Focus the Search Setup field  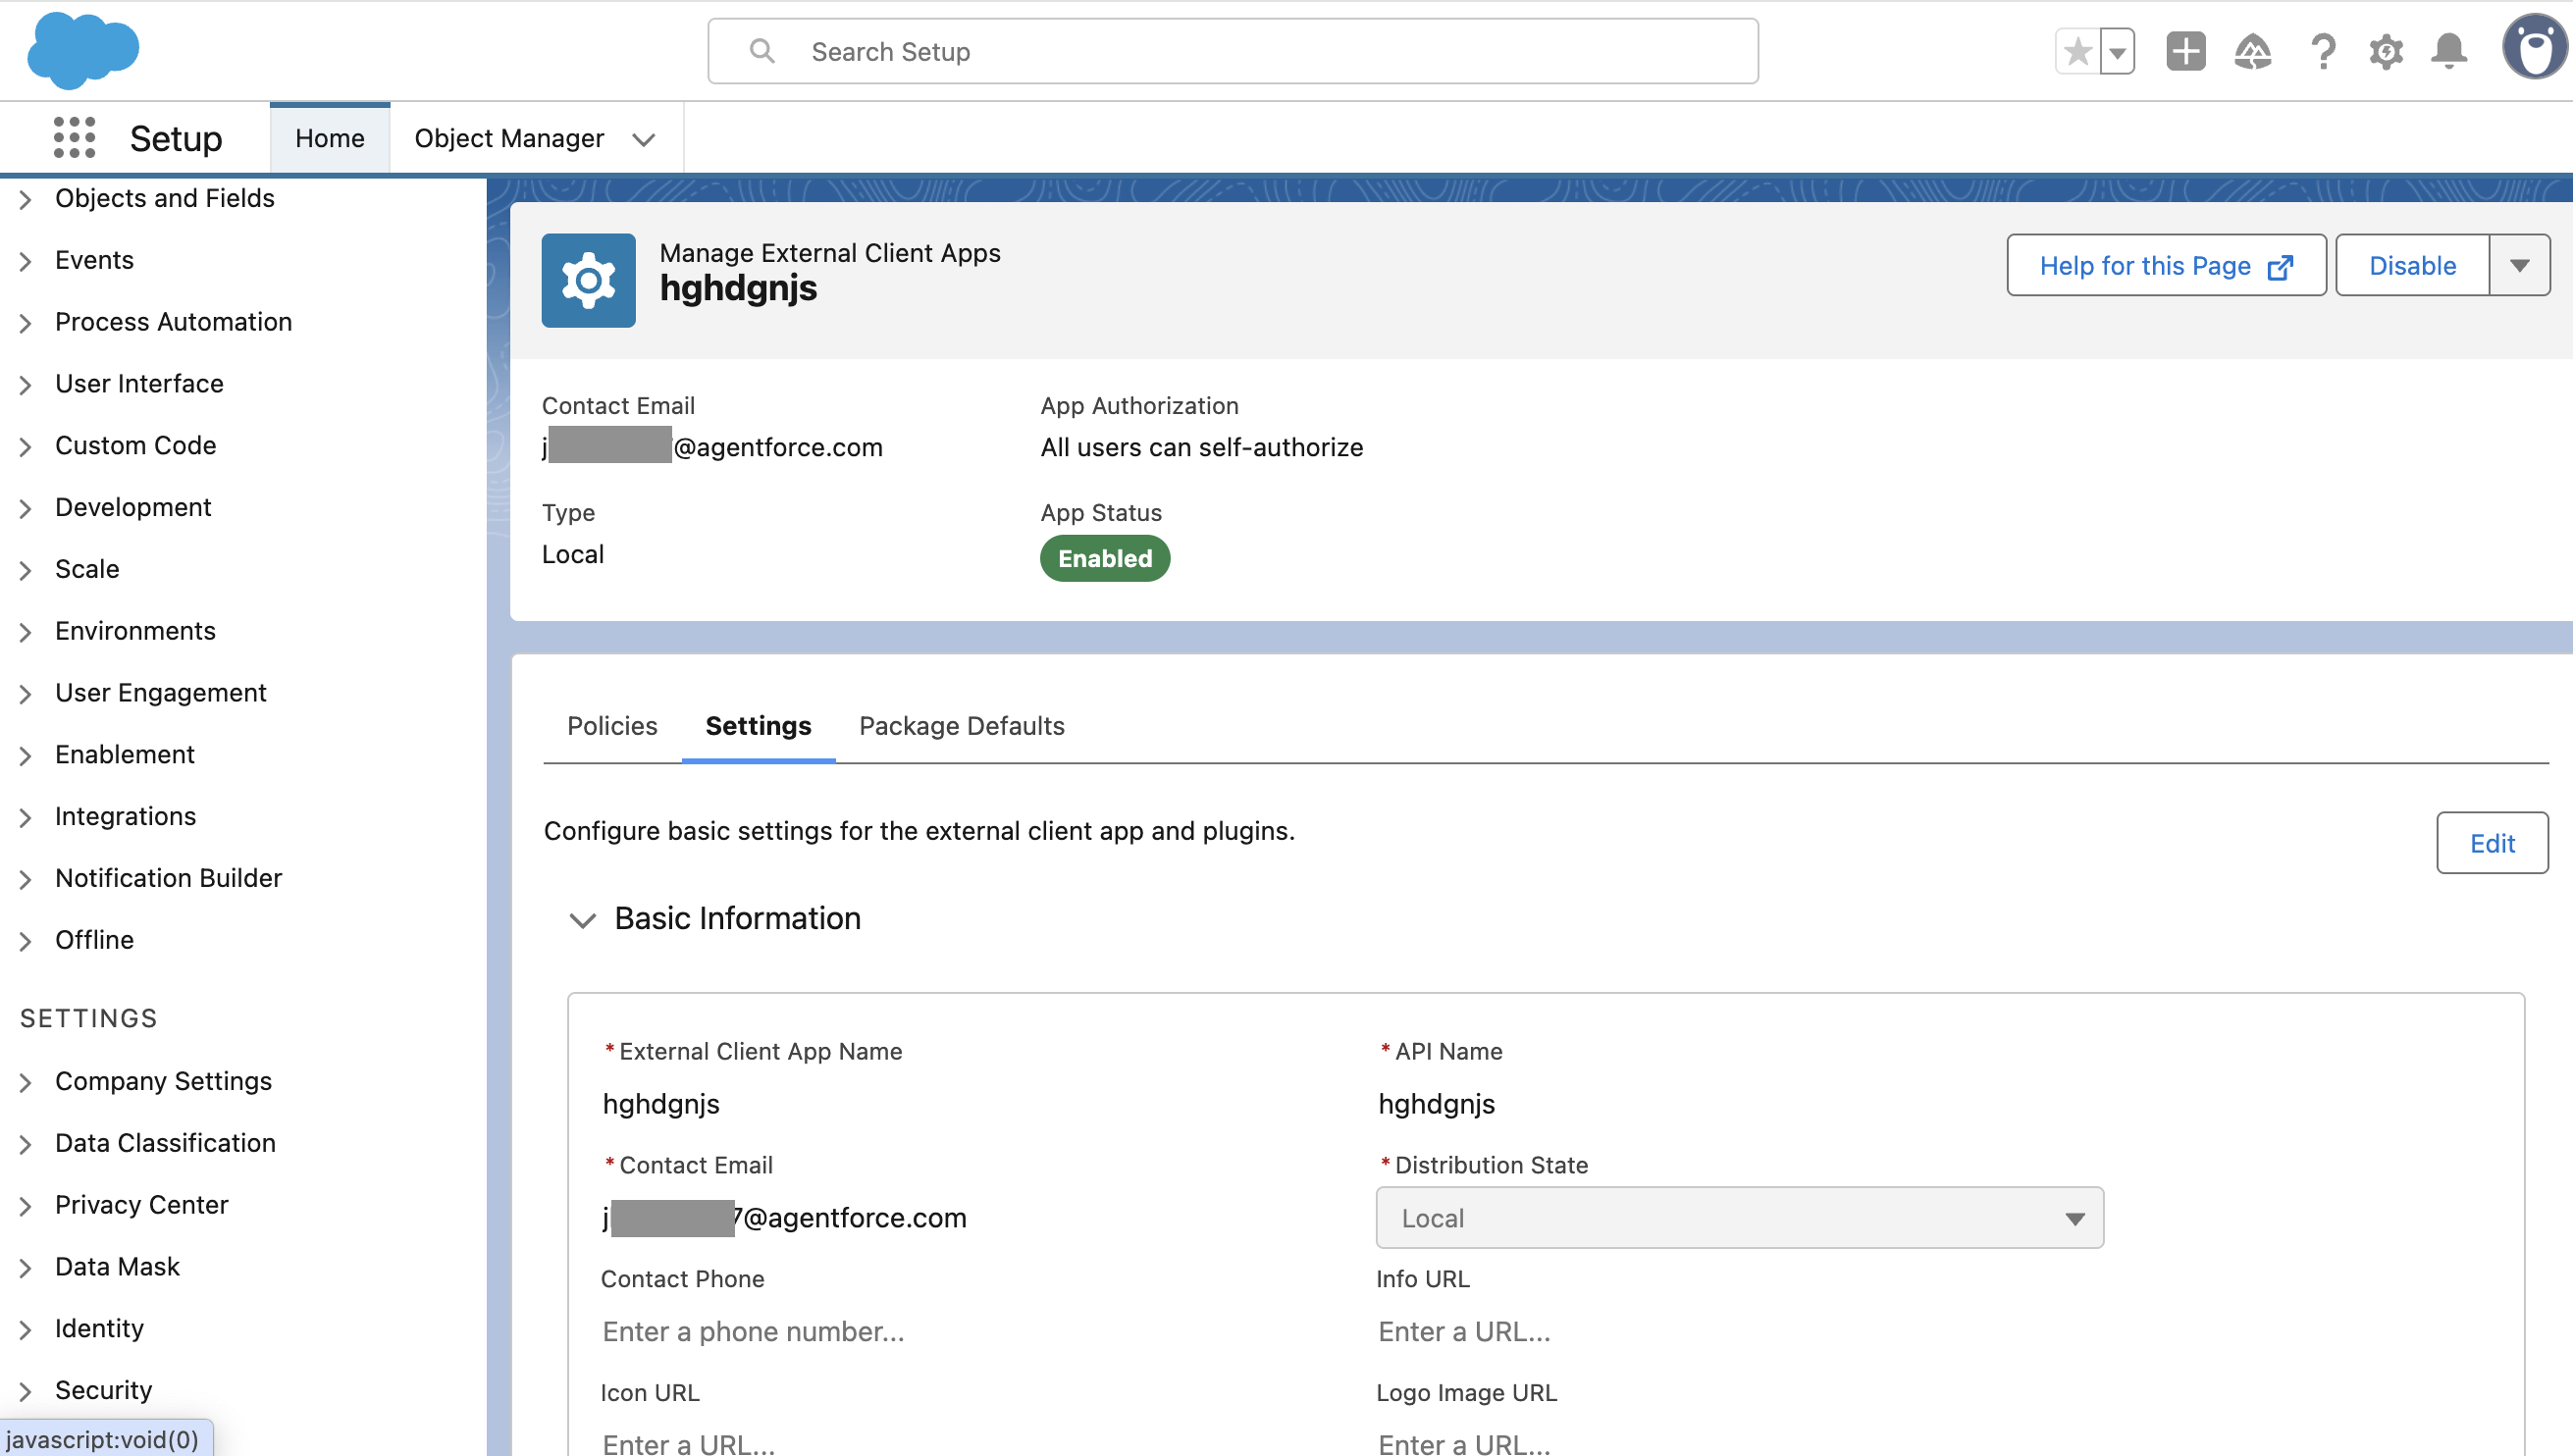[1232, 51]
